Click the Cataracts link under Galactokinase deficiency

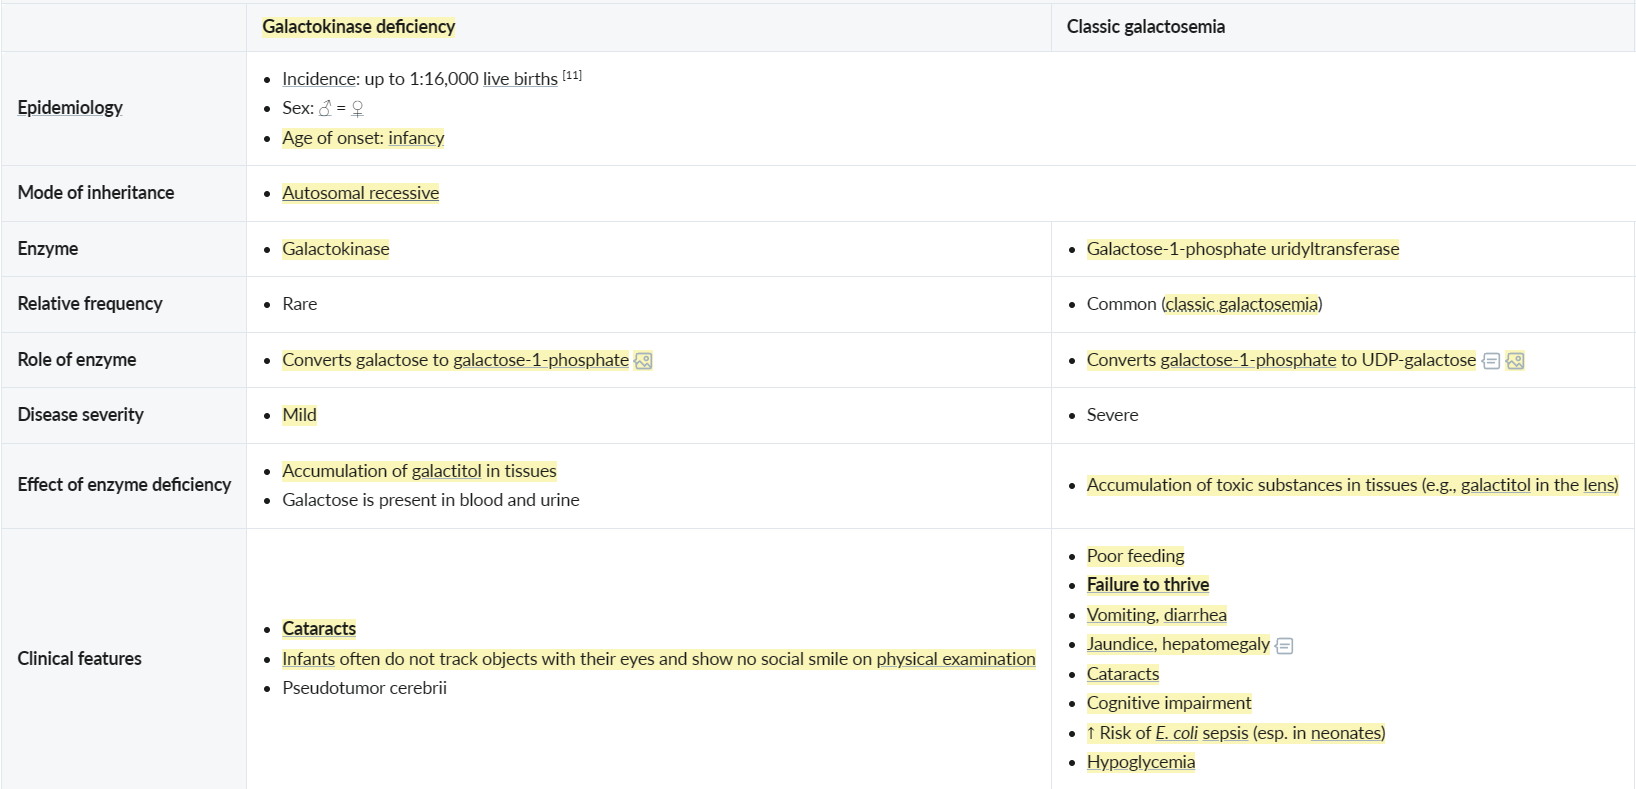[319, 628]
